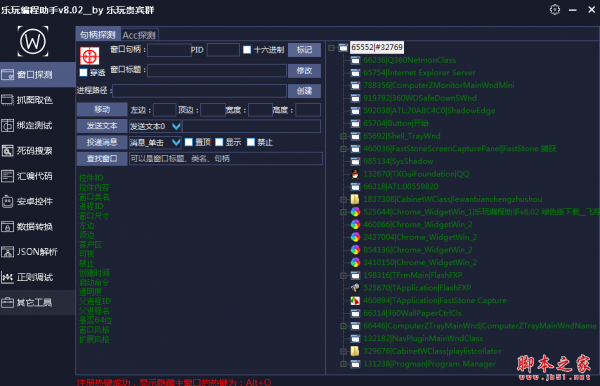Select 65754|Internet Explorer Server row
This screenshot has width=600, height=386.
[x=419, y=73]
